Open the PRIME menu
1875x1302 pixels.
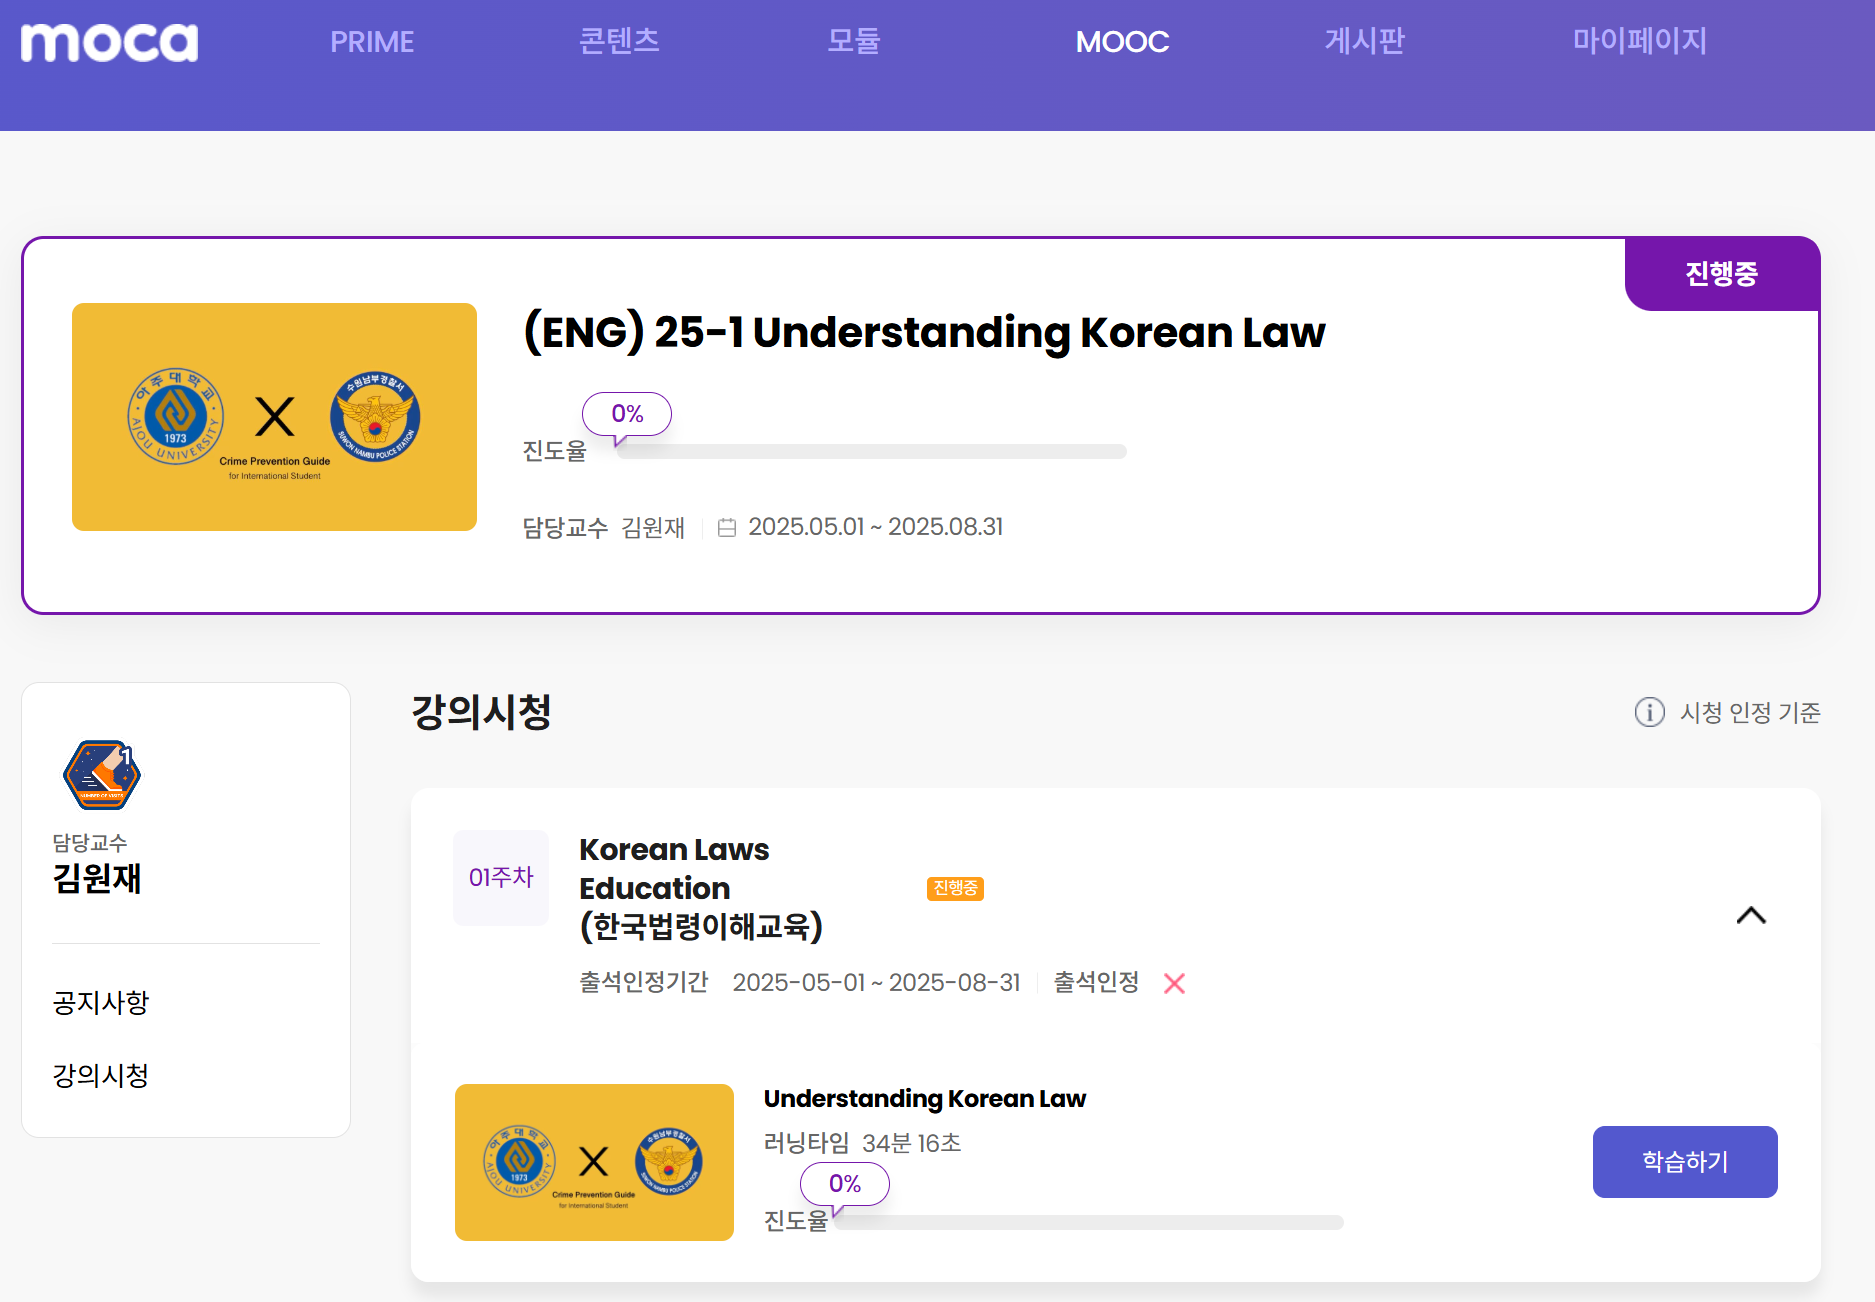(372, 42)
